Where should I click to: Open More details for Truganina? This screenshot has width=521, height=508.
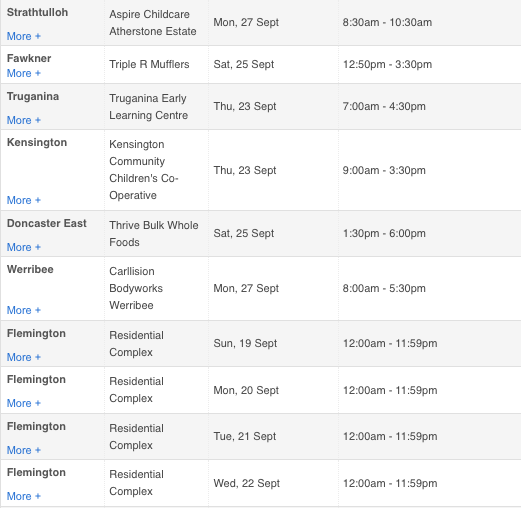(x=24, y=120)
